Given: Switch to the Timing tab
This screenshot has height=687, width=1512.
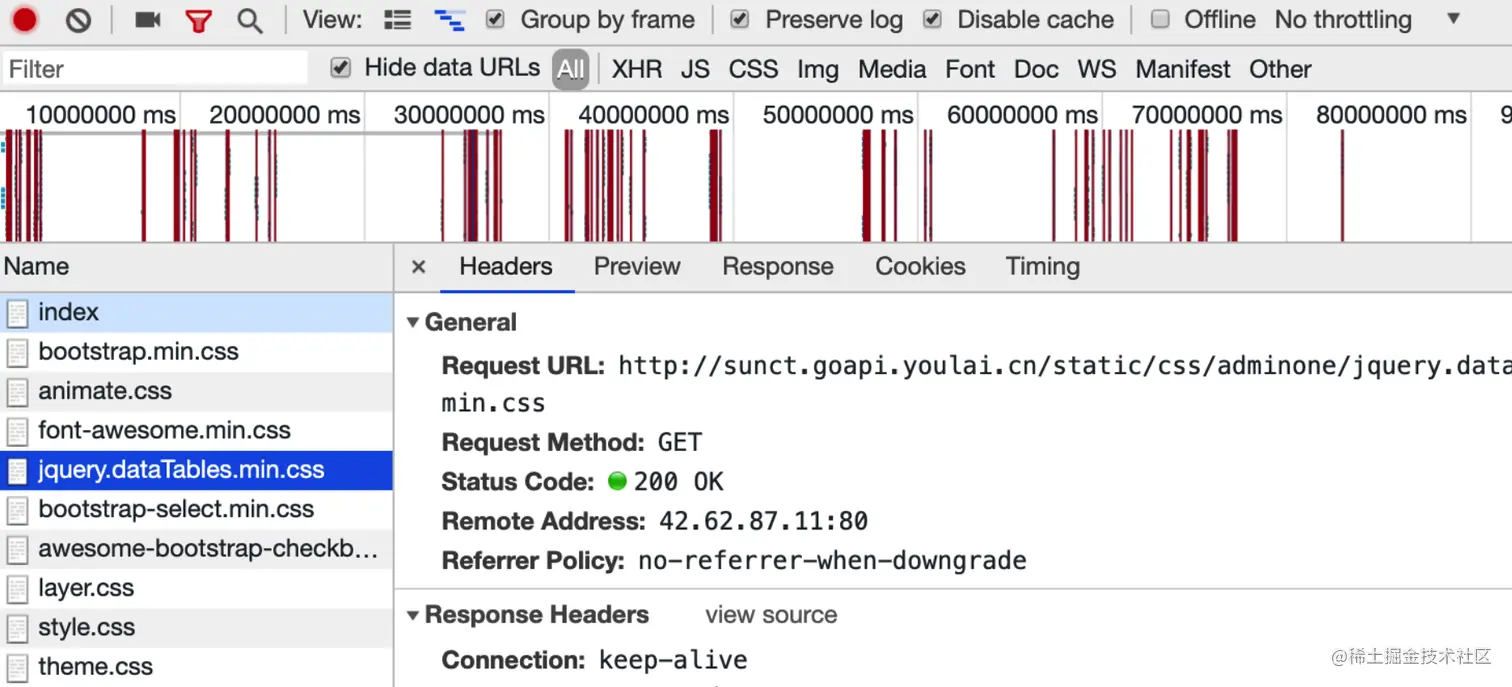Looking at the screenshot, I should coord(1043,267).
